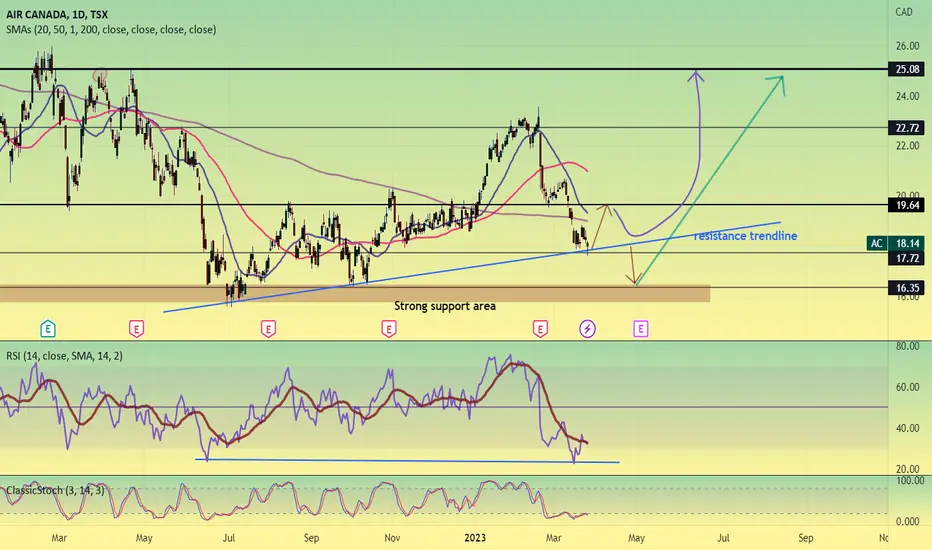Open the purple upcoming earnings marker
This screenshot has height=550, width=932.
[640, 328]
